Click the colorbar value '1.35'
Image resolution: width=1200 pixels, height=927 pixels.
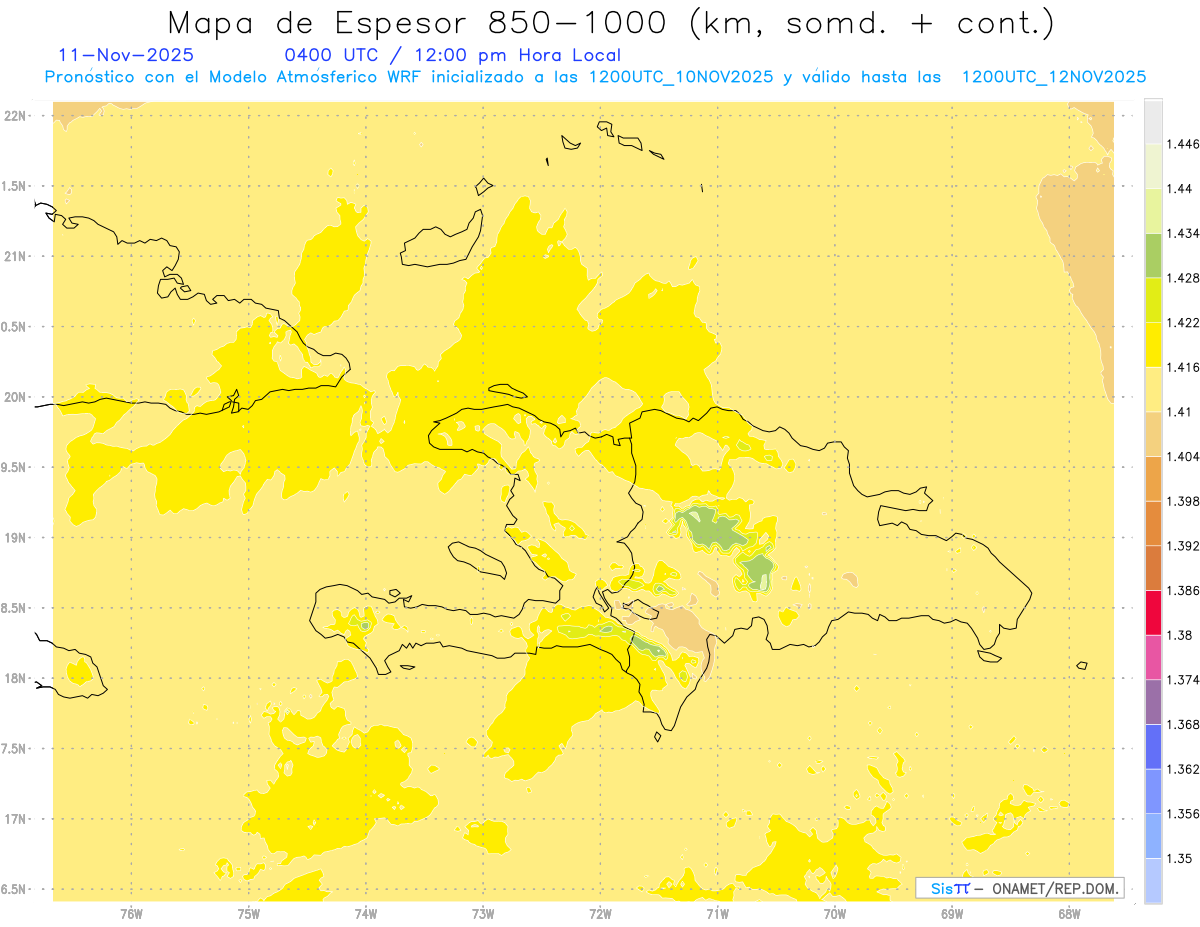pyautogui.click(x=1179, y=859)
